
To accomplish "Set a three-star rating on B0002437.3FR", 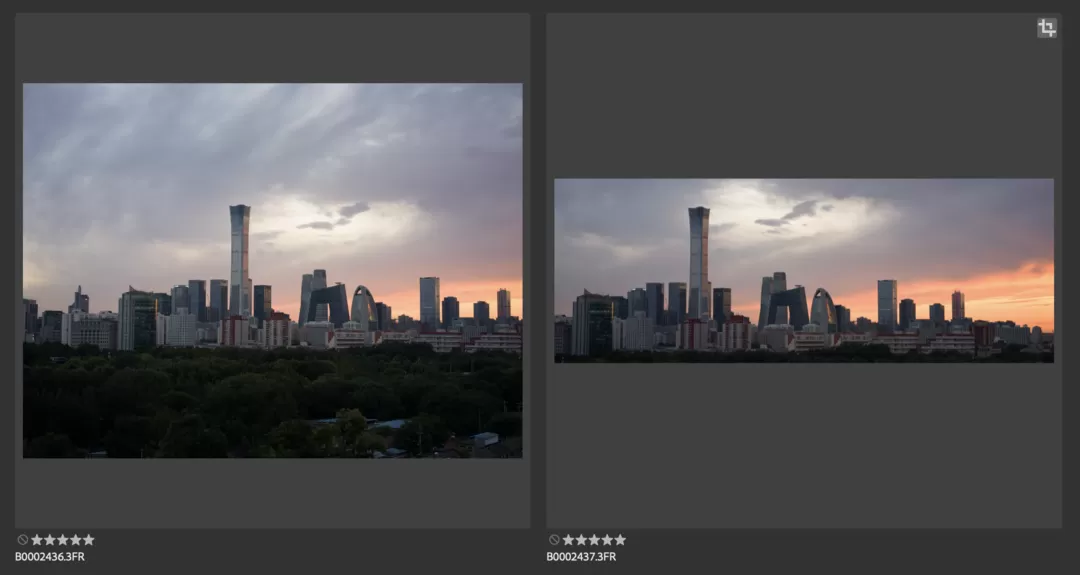I will pos(594,540).
